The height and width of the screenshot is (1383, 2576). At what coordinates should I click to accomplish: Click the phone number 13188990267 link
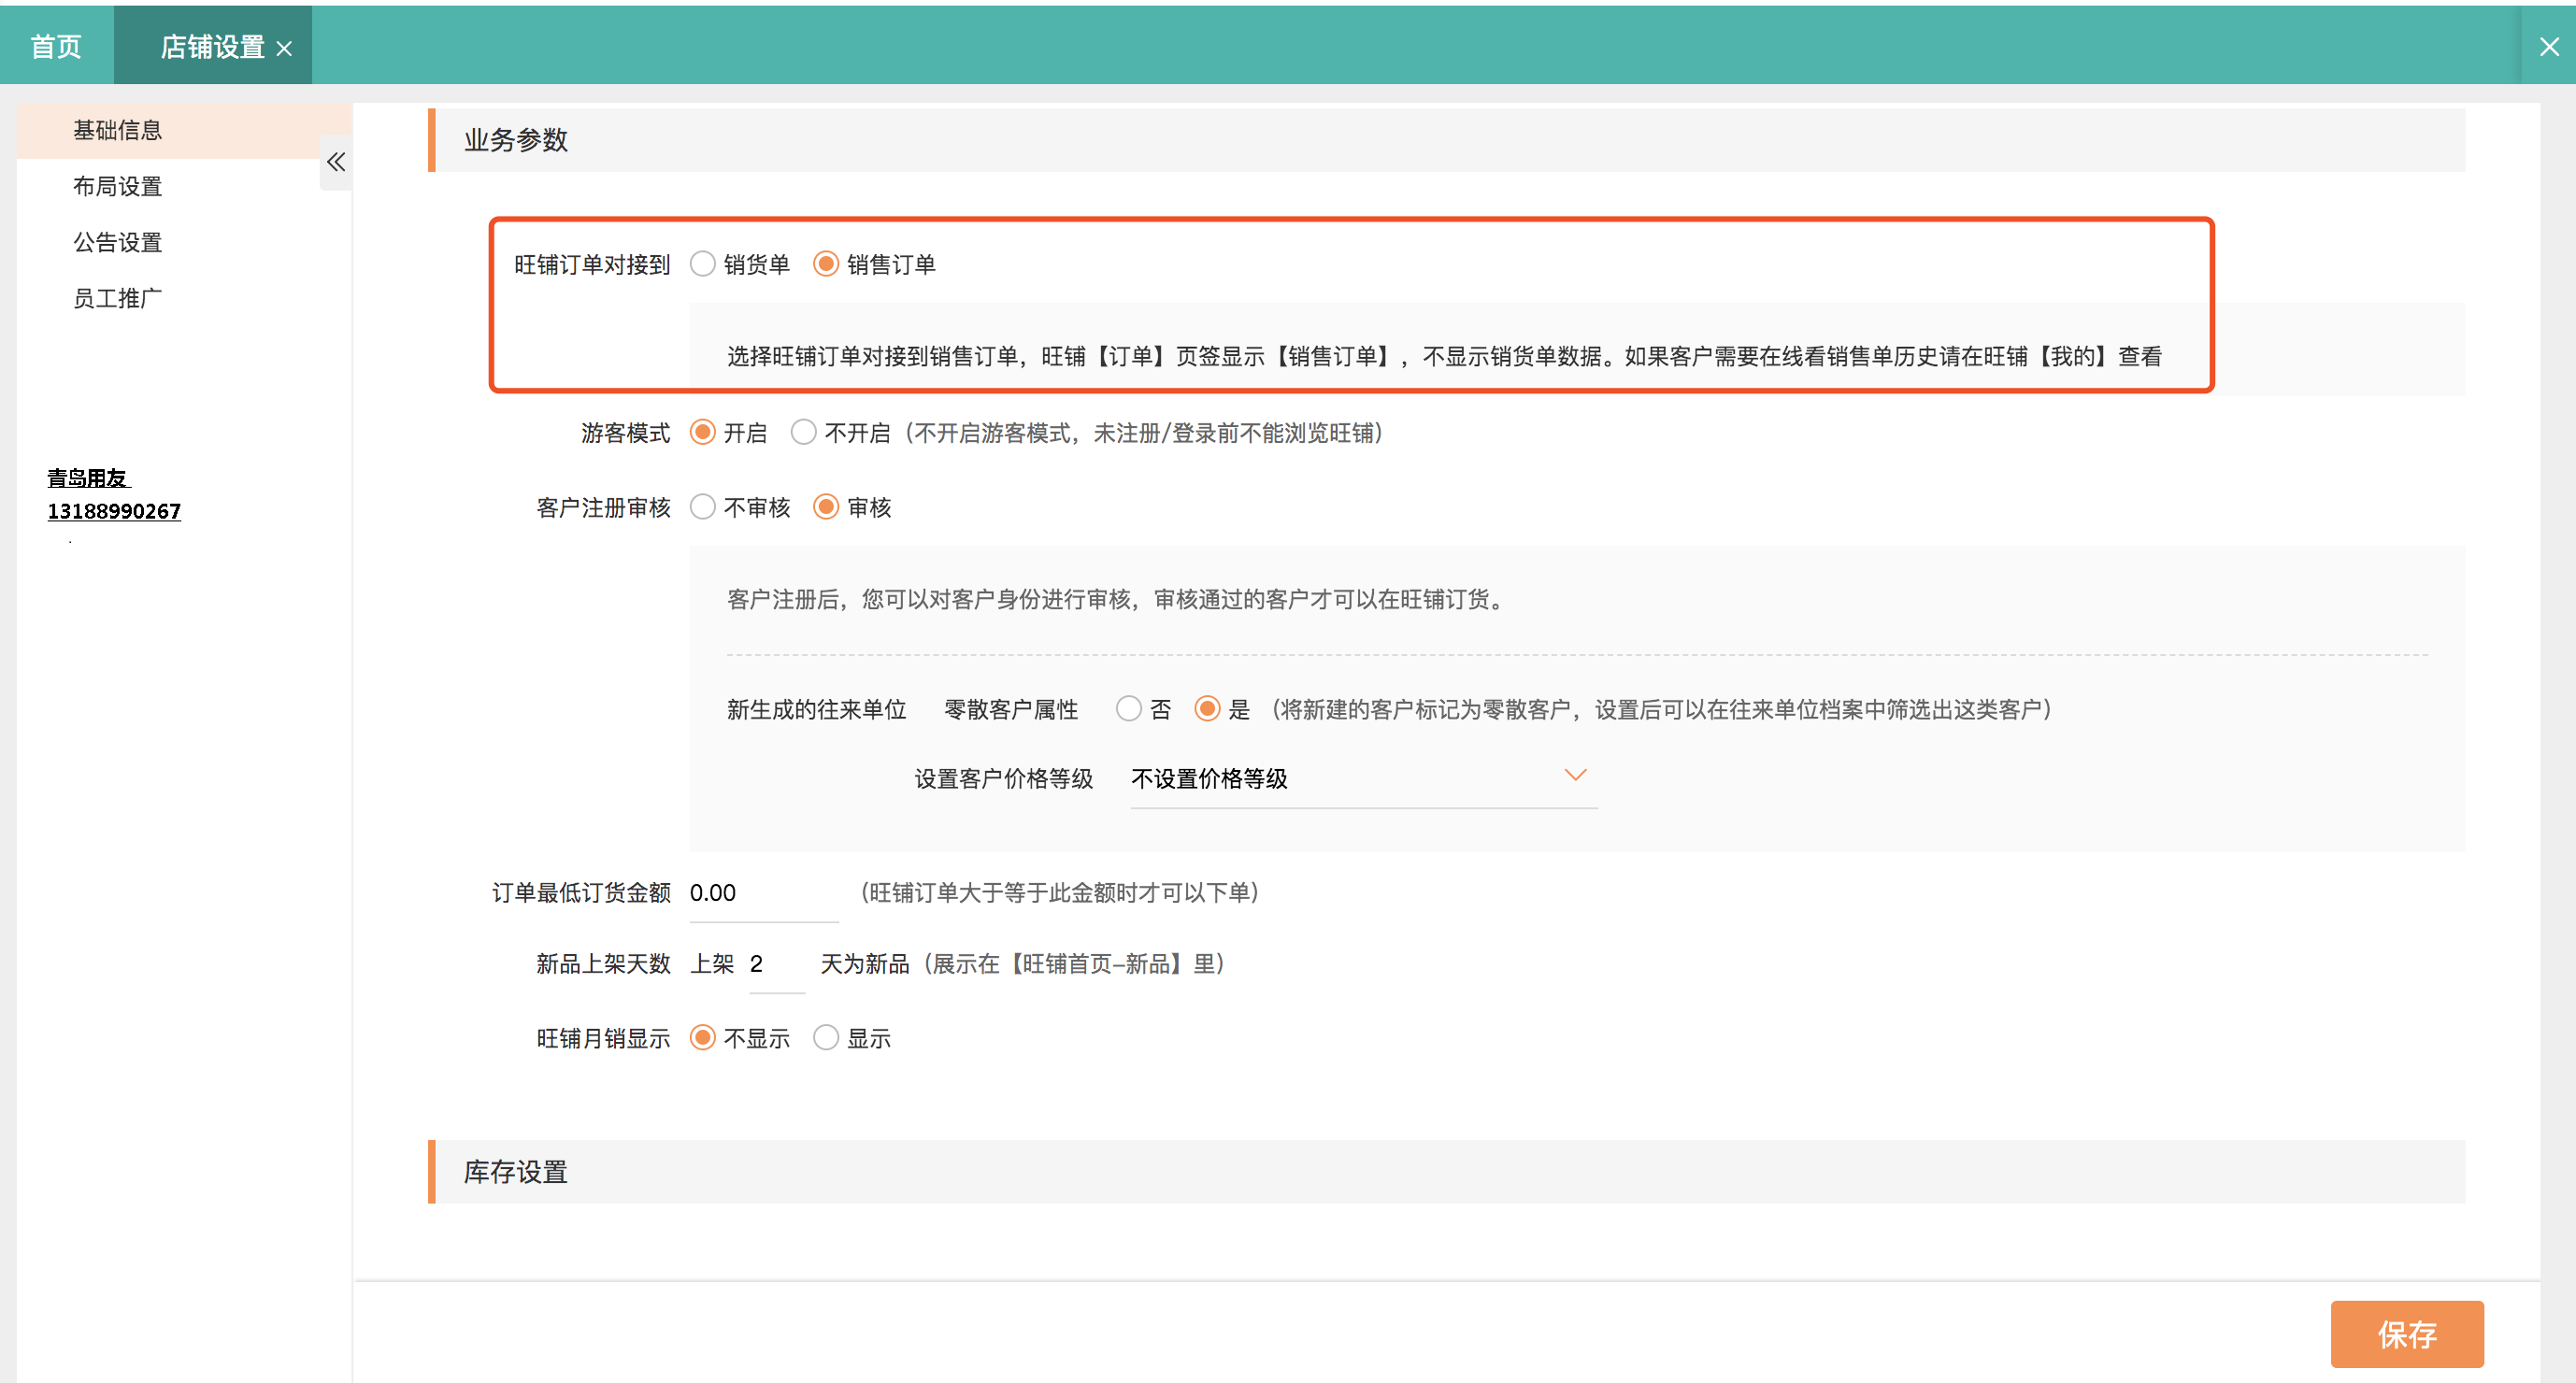click(x=114, y=511)
